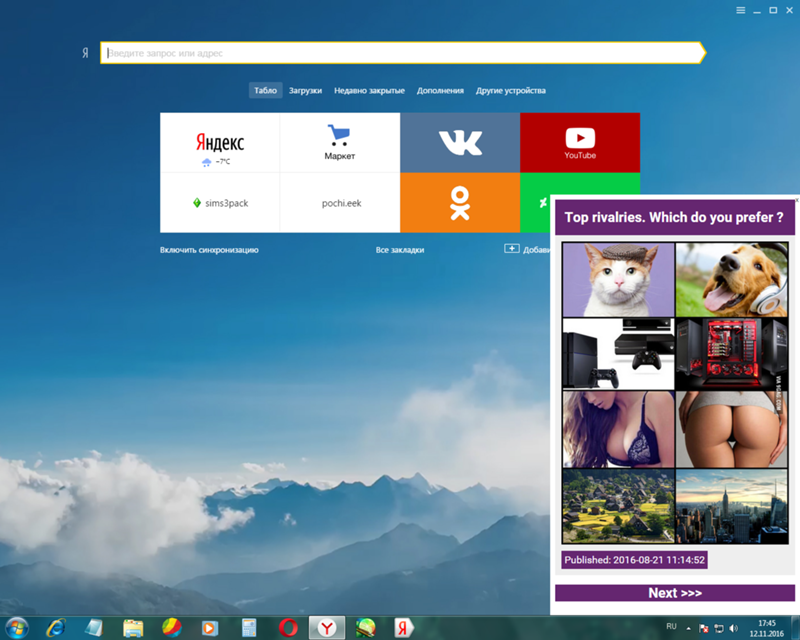The height and width of the screenshot is (640, 800).
Task: Switch to the active Yandex Browser taskbar button
Action: coord(327,628)
